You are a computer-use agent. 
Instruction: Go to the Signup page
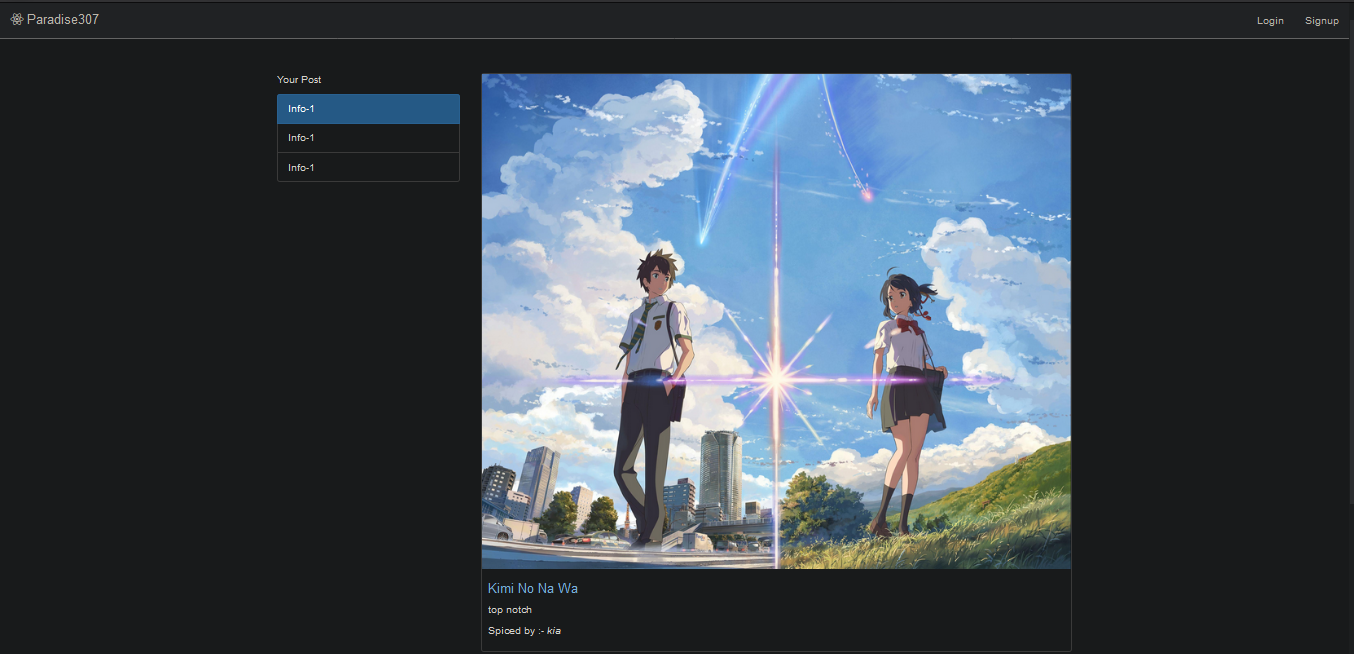(1321, 20)
